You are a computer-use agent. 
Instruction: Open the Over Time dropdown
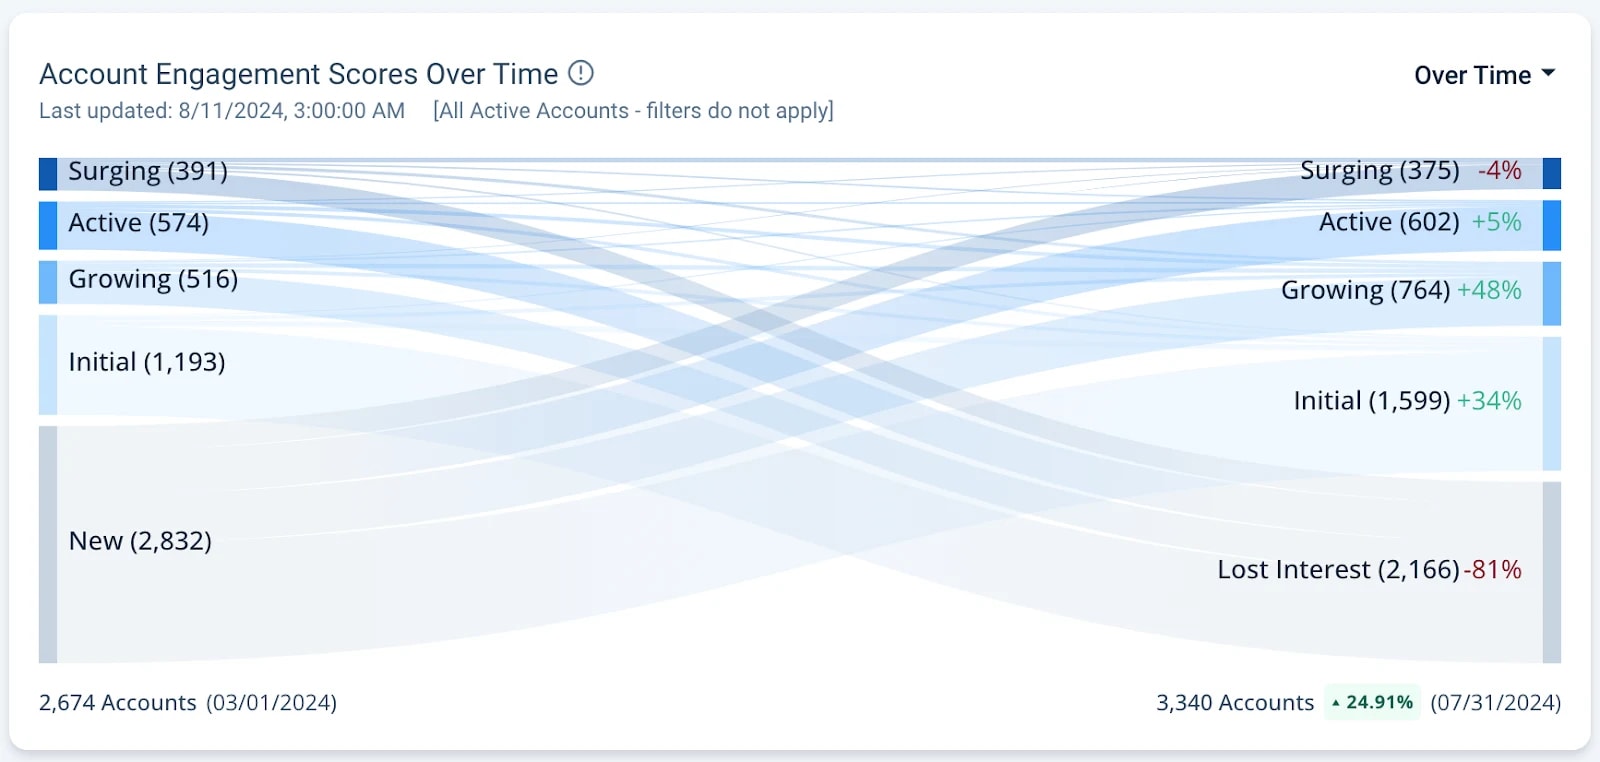coord(1484,75)
